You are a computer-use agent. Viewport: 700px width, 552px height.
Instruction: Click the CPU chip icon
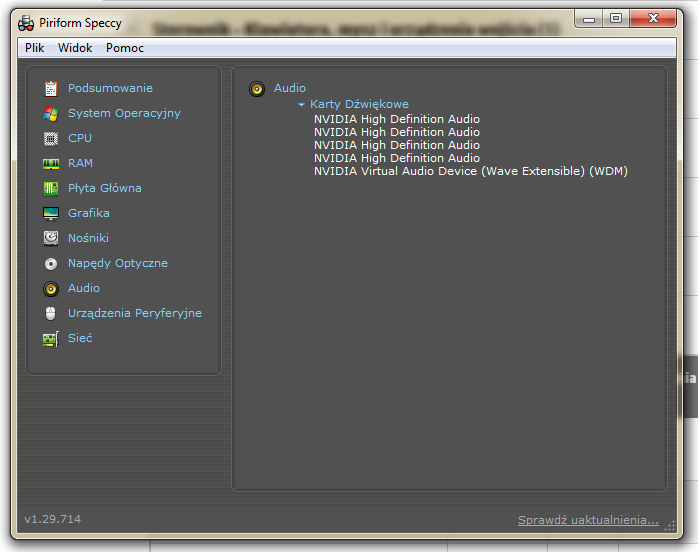tap(51, 139)
